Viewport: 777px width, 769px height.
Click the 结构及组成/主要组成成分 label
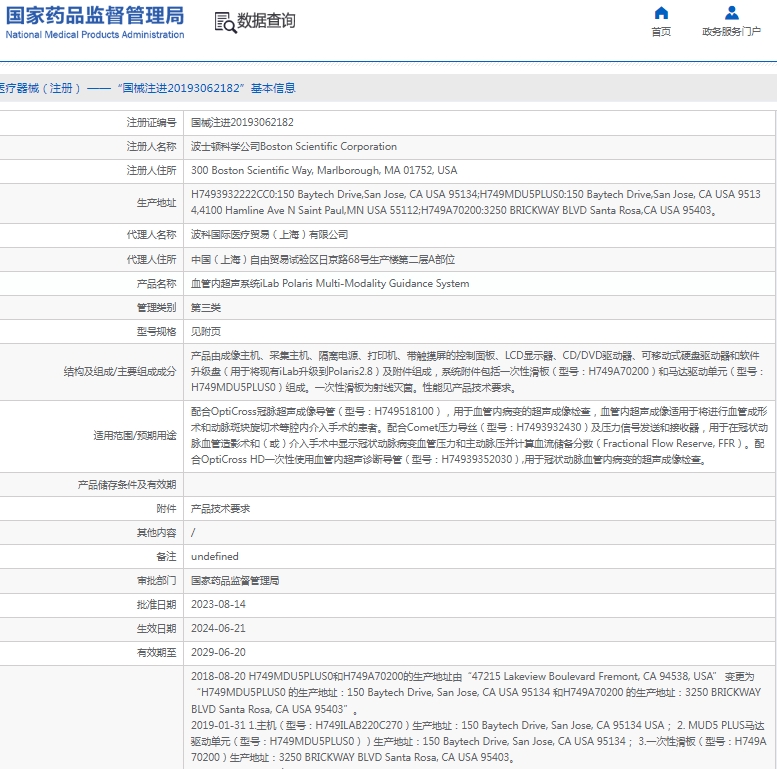coord(119,372)
